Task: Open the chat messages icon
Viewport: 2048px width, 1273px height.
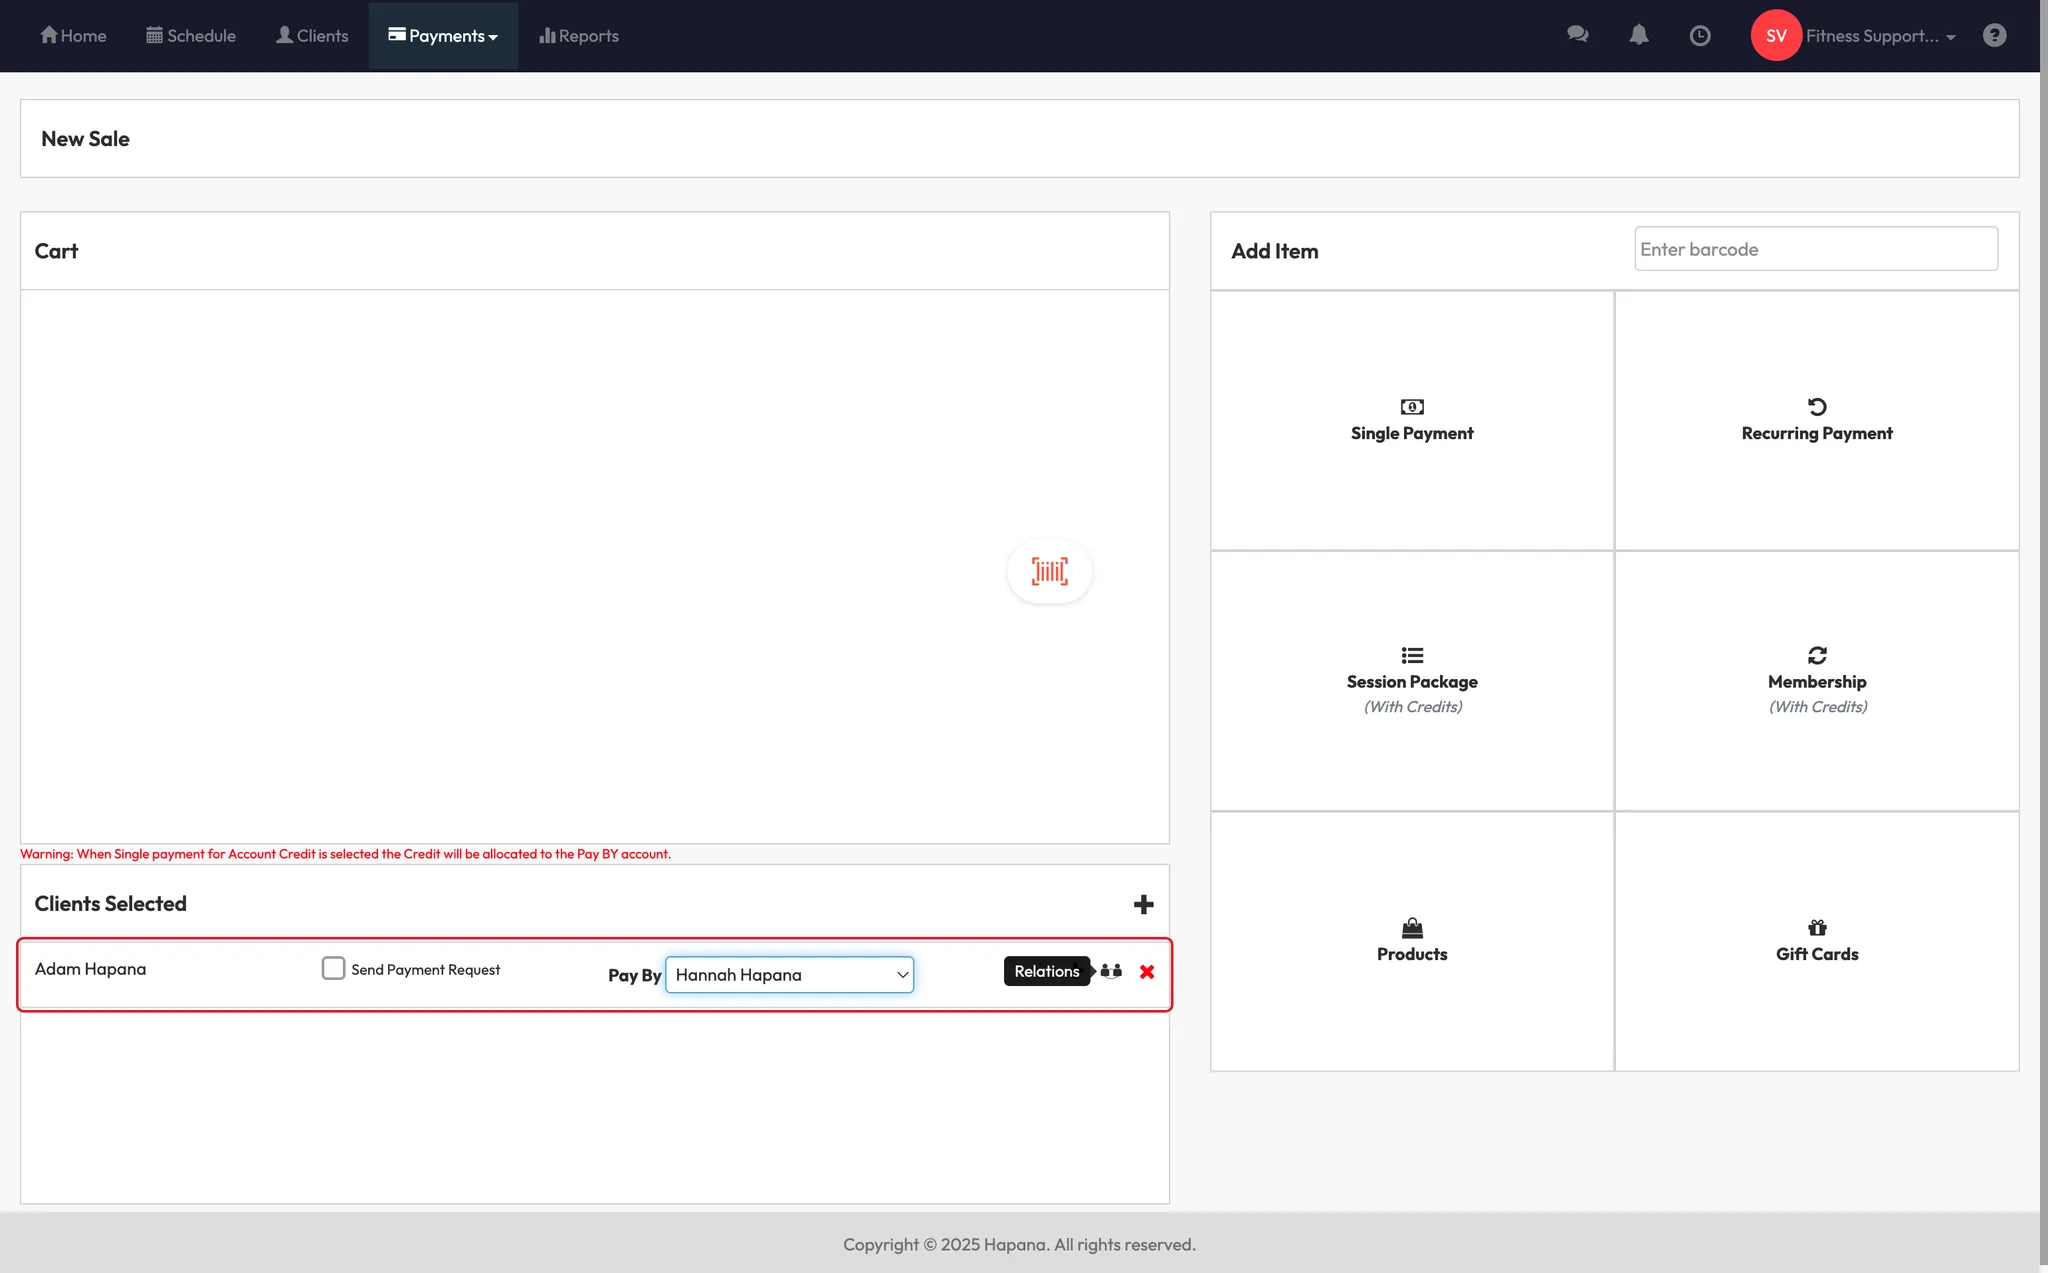Action: (x=1577, y=35)
